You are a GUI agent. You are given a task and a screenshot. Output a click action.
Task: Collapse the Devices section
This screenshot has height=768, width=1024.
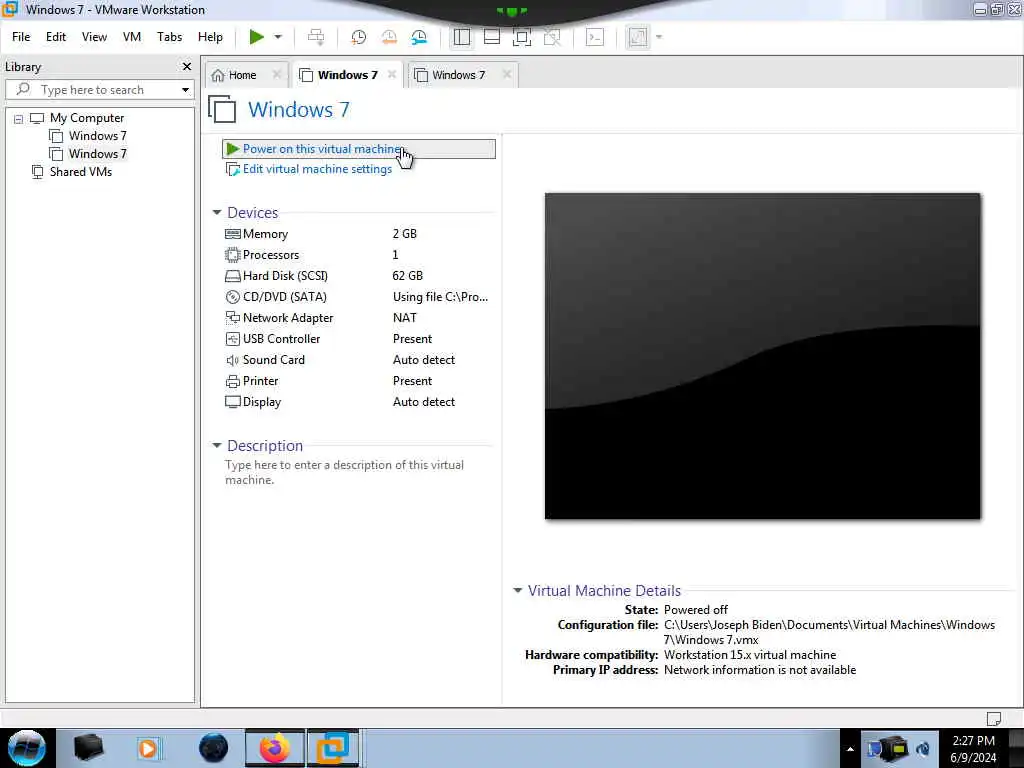pyautogui.click(x=217, y=212)
